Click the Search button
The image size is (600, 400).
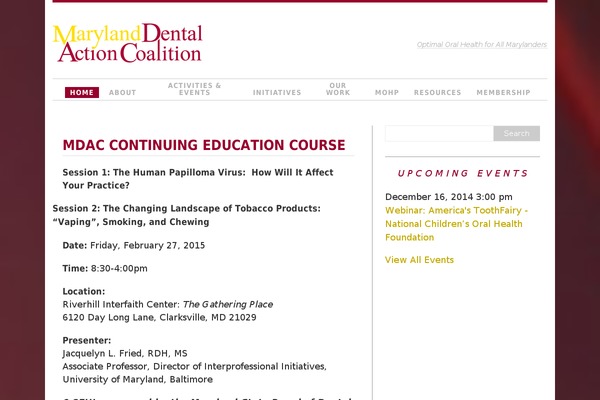pos(517,133)
